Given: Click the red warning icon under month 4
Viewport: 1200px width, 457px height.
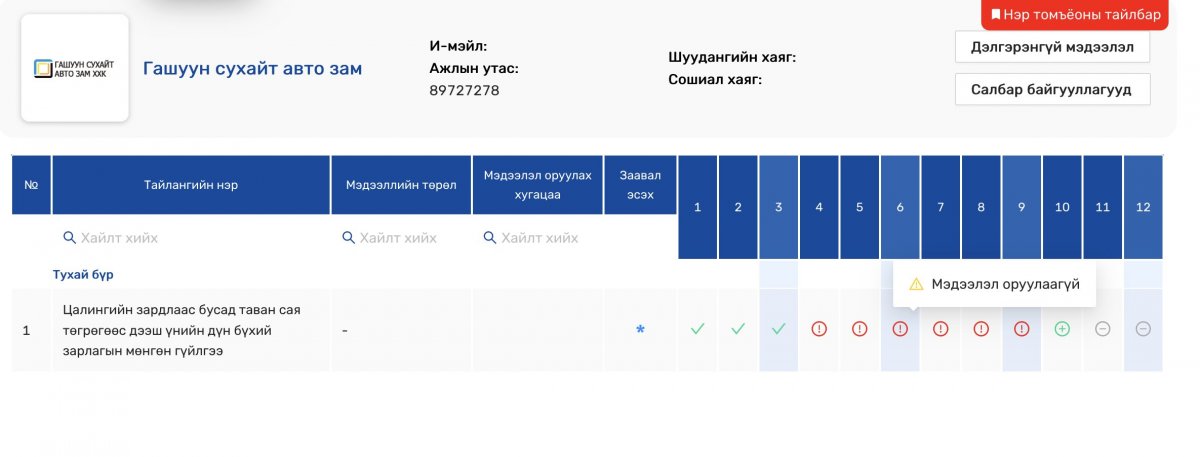Looking at the screenshot, I should tap(819, 329).
